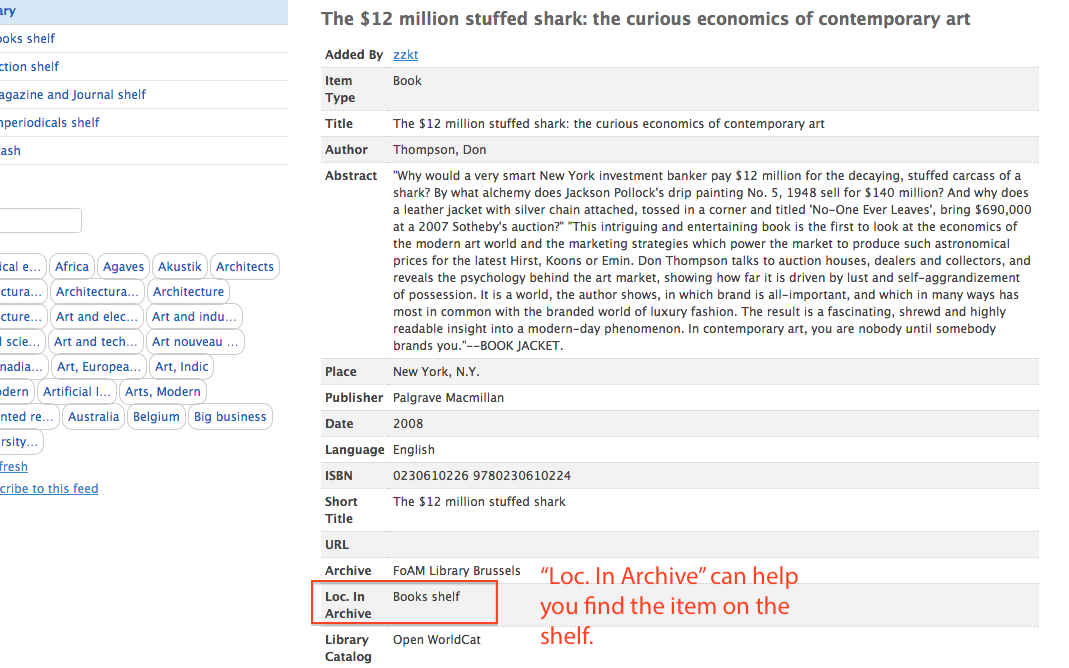The image size is (1069, 668).
Task: Select the Art and tech... tag
Action: (x=96, y=342)
